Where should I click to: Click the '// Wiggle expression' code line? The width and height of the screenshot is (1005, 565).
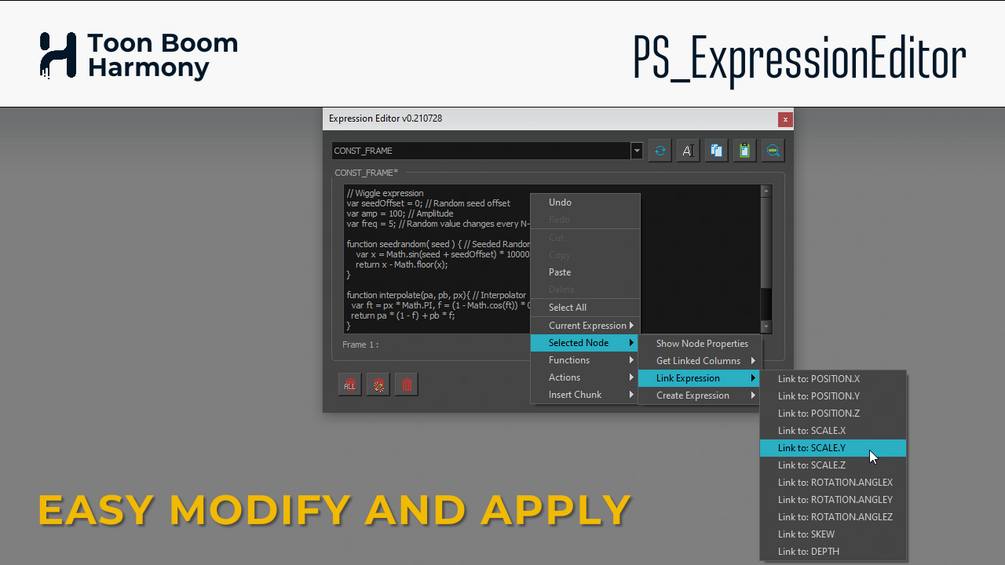point(385,193)
